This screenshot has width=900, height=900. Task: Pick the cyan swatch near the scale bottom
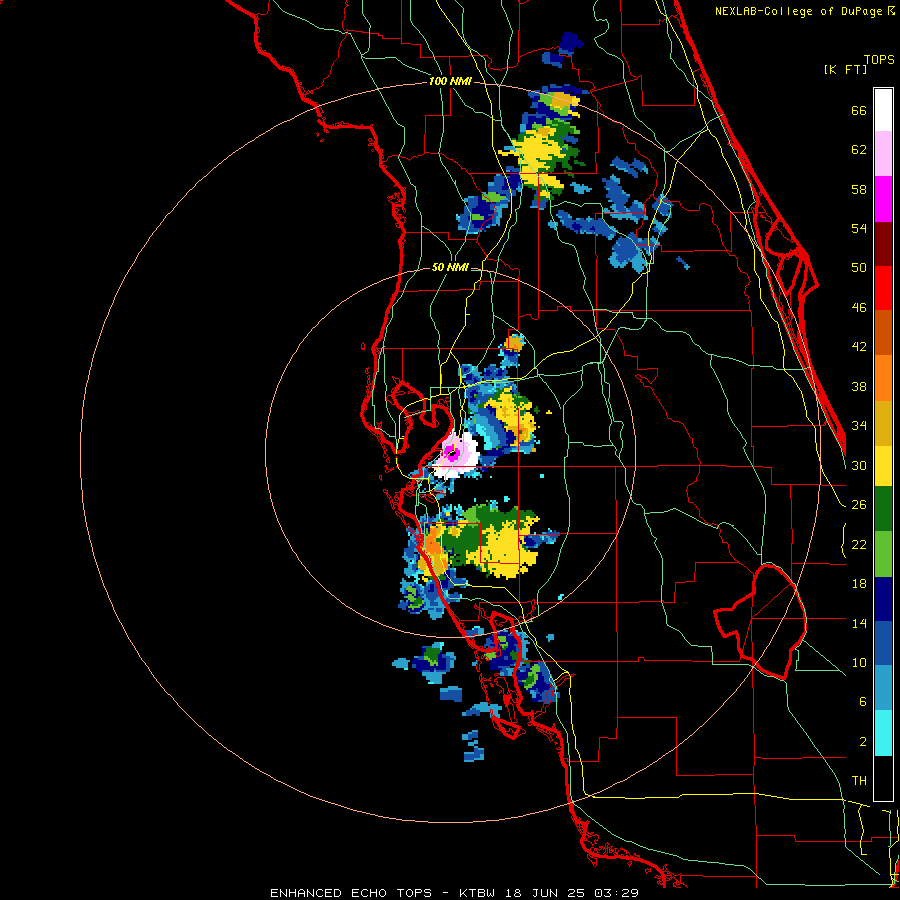(883, 733)
